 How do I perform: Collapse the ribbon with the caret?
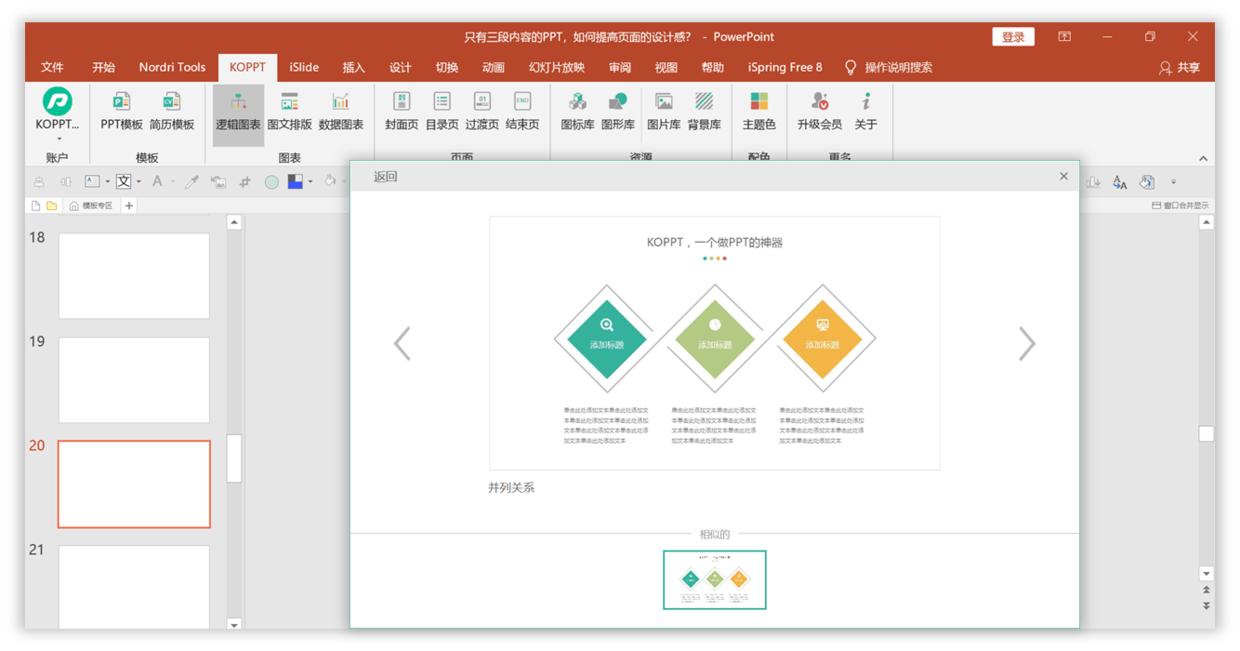tap(1203, 158)
